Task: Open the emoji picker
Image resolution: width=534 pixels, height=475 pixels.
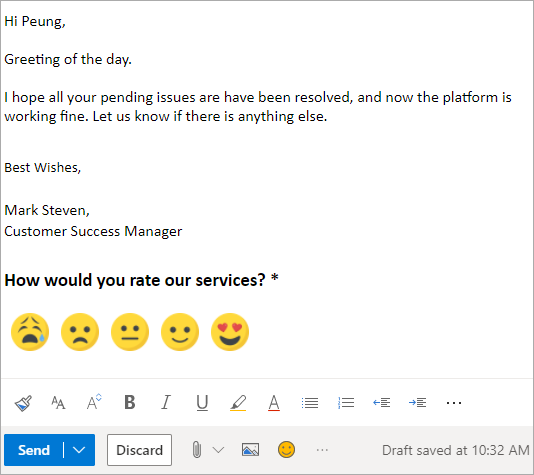Action: tap(286, 449)
